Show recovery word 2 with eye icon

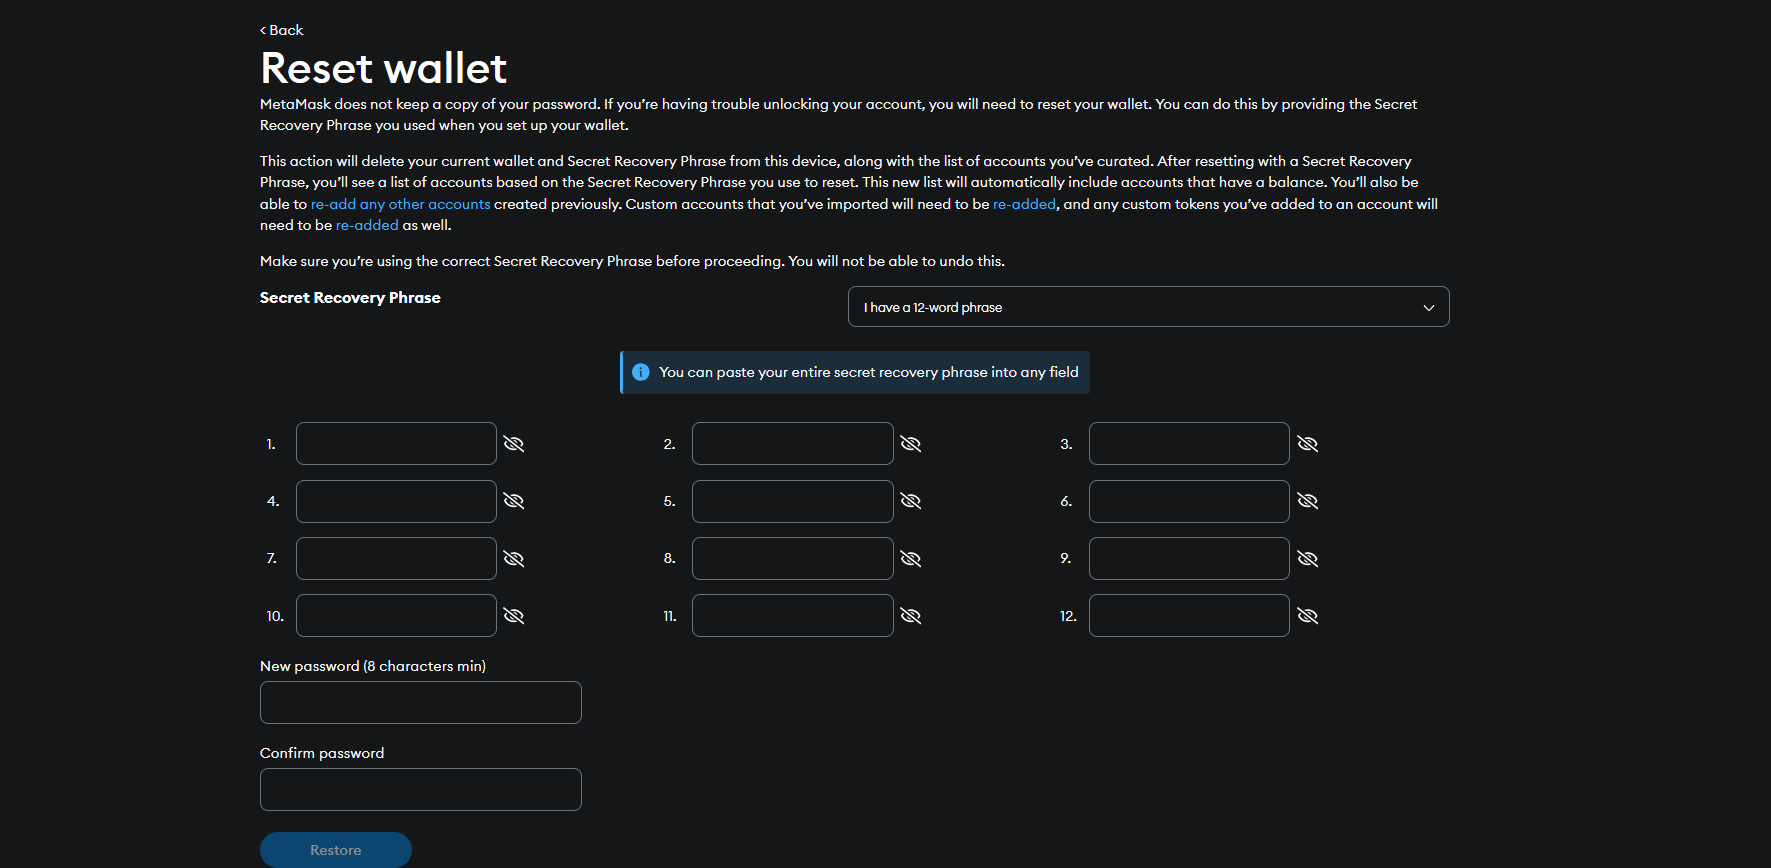[910, 444]
